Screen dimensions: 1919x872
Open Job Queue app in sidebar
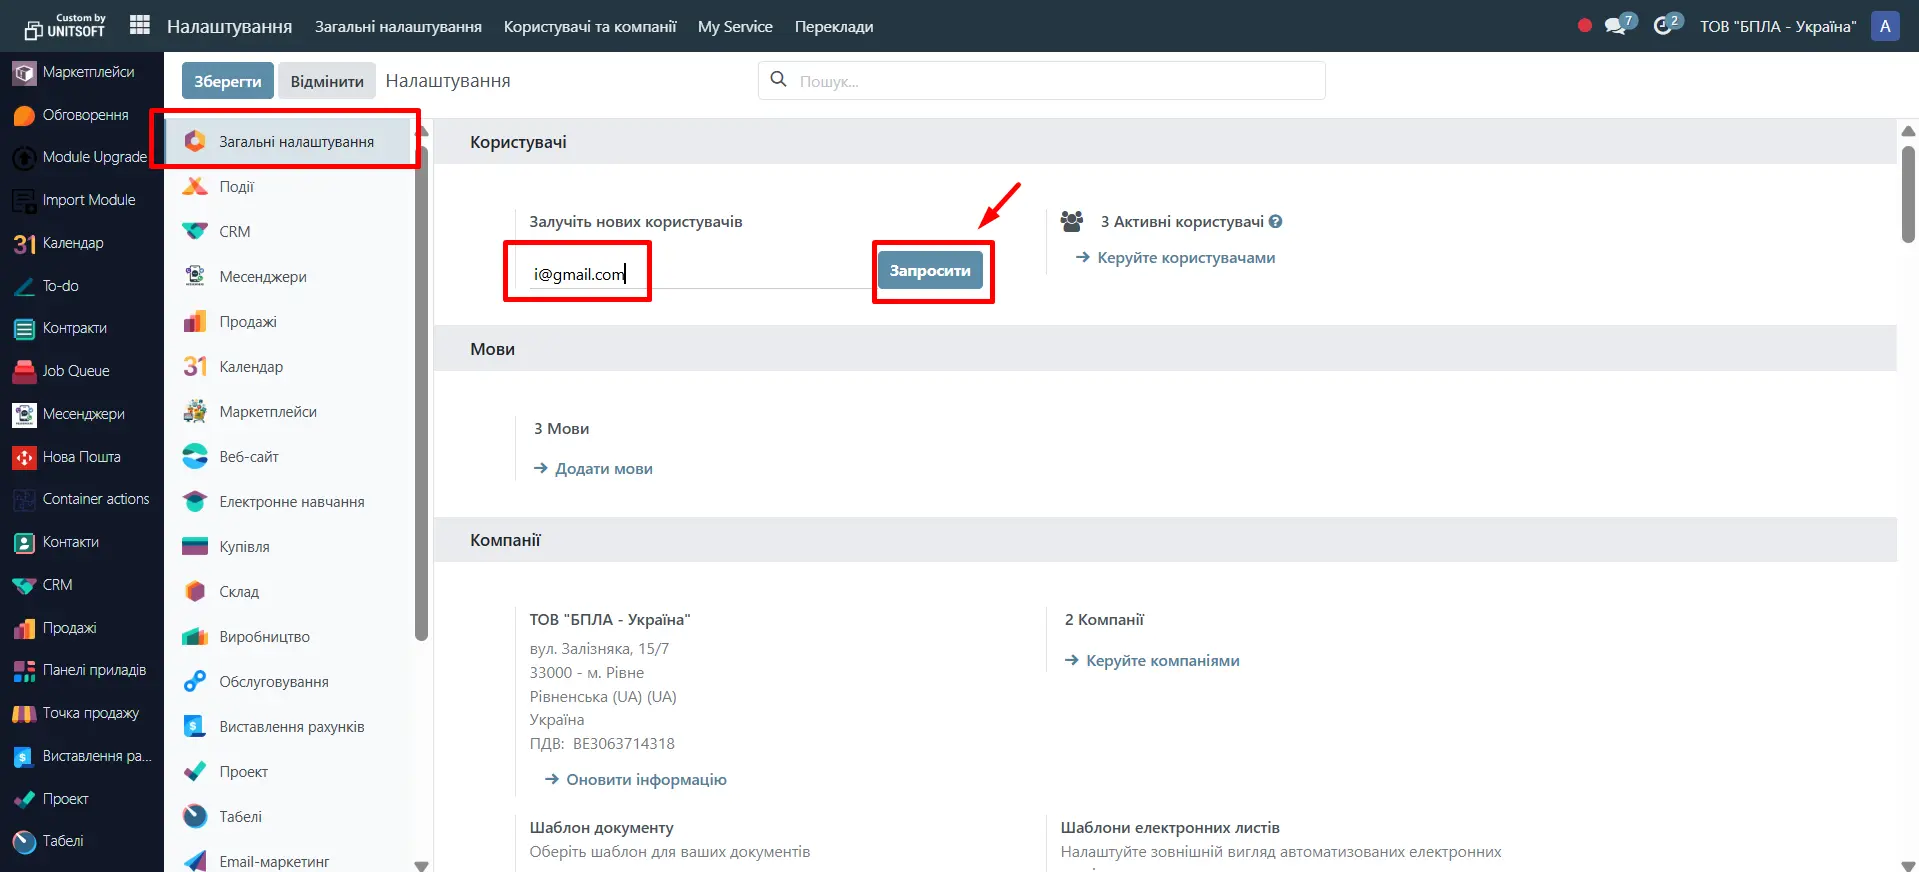pos(75,371)
